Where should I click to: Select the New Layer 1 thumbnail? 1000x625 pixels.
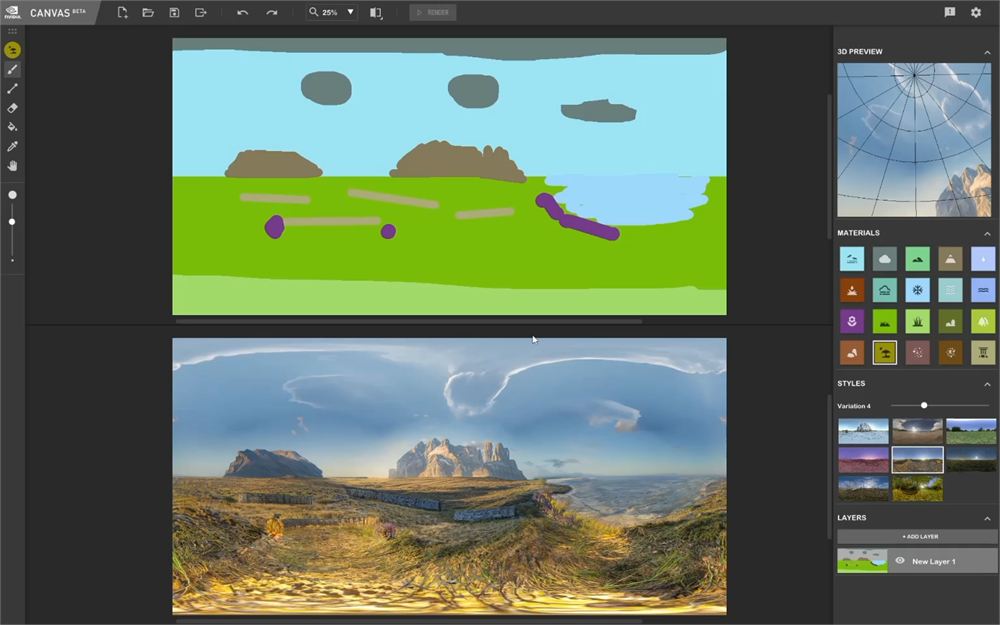point(862,561)
